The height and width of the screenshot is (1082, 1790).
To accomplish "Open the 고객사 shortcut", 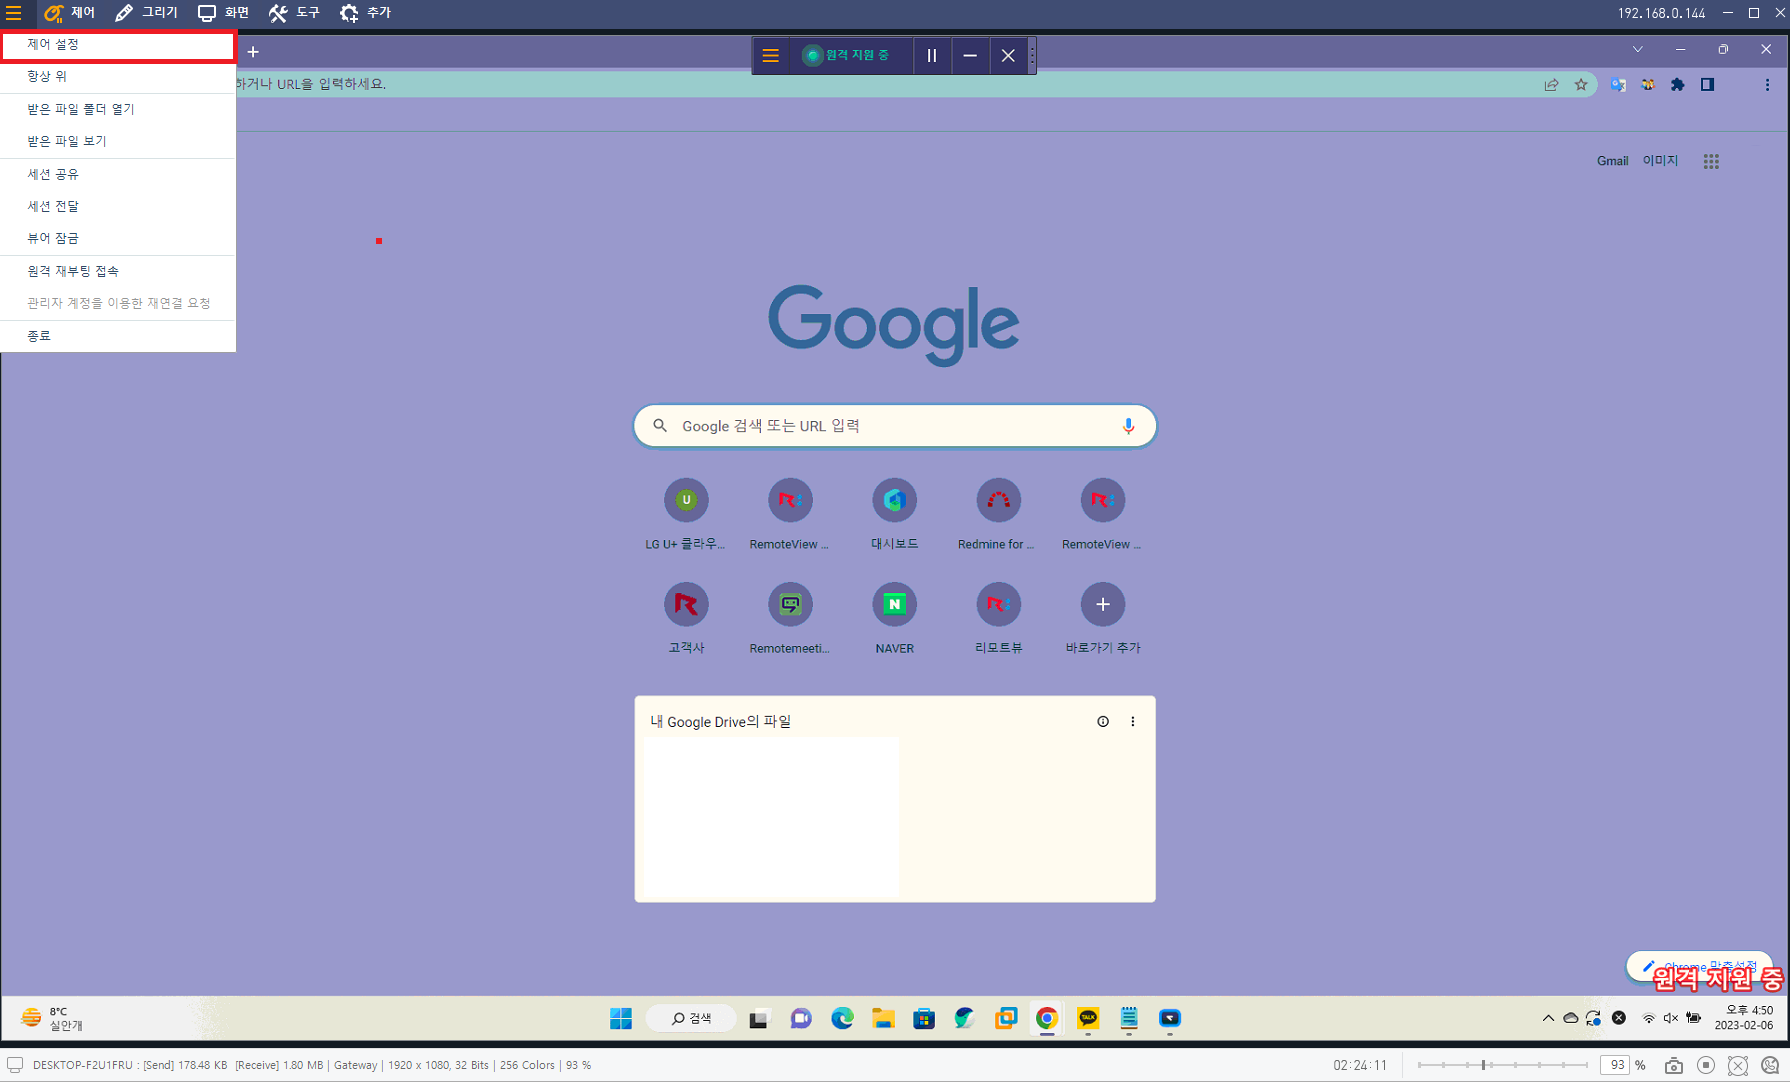I will pyautogui.click(x=686, y=620).
